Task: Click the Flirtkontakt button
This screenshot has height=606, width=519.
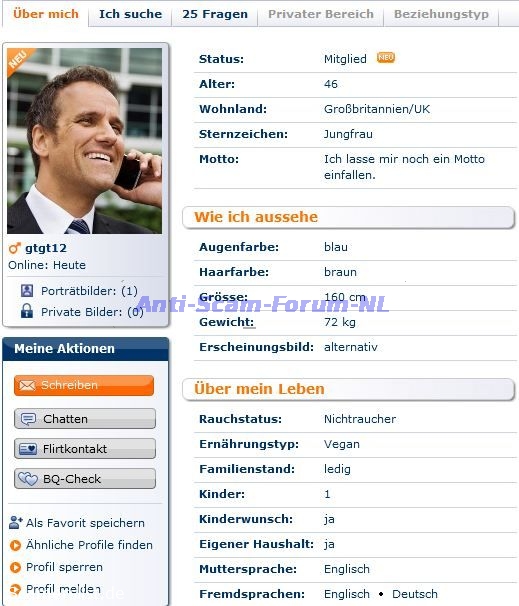Action: pos(85,449)
